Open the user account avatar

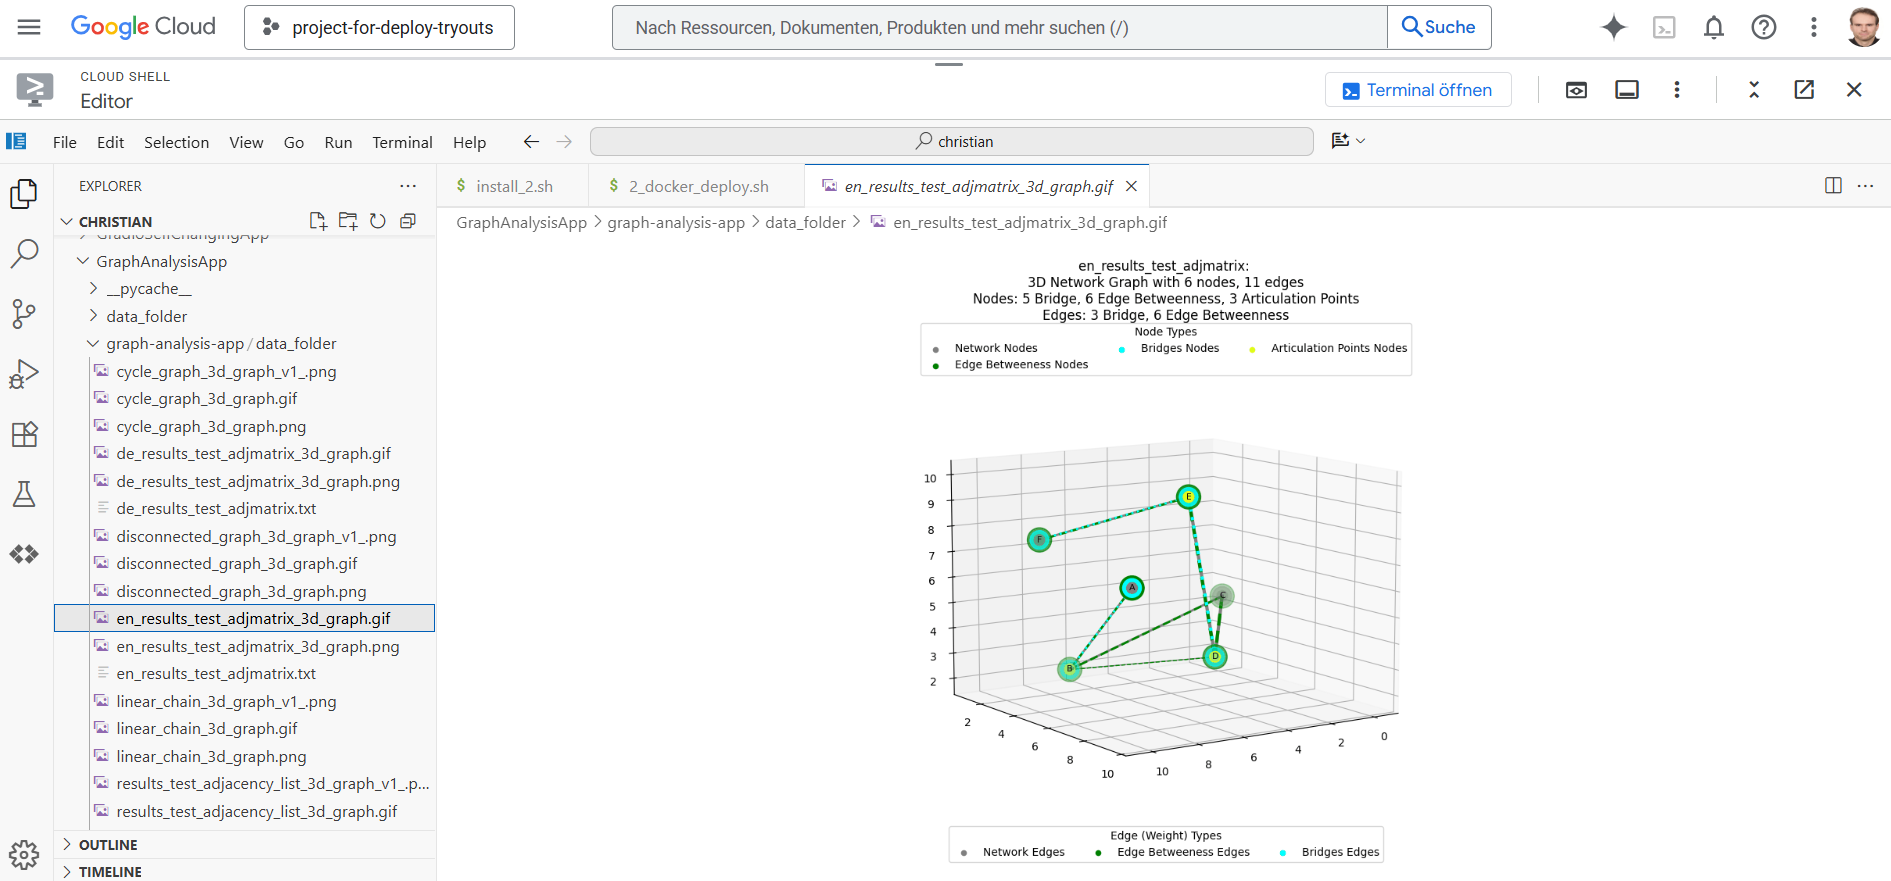click(1864, 27)
